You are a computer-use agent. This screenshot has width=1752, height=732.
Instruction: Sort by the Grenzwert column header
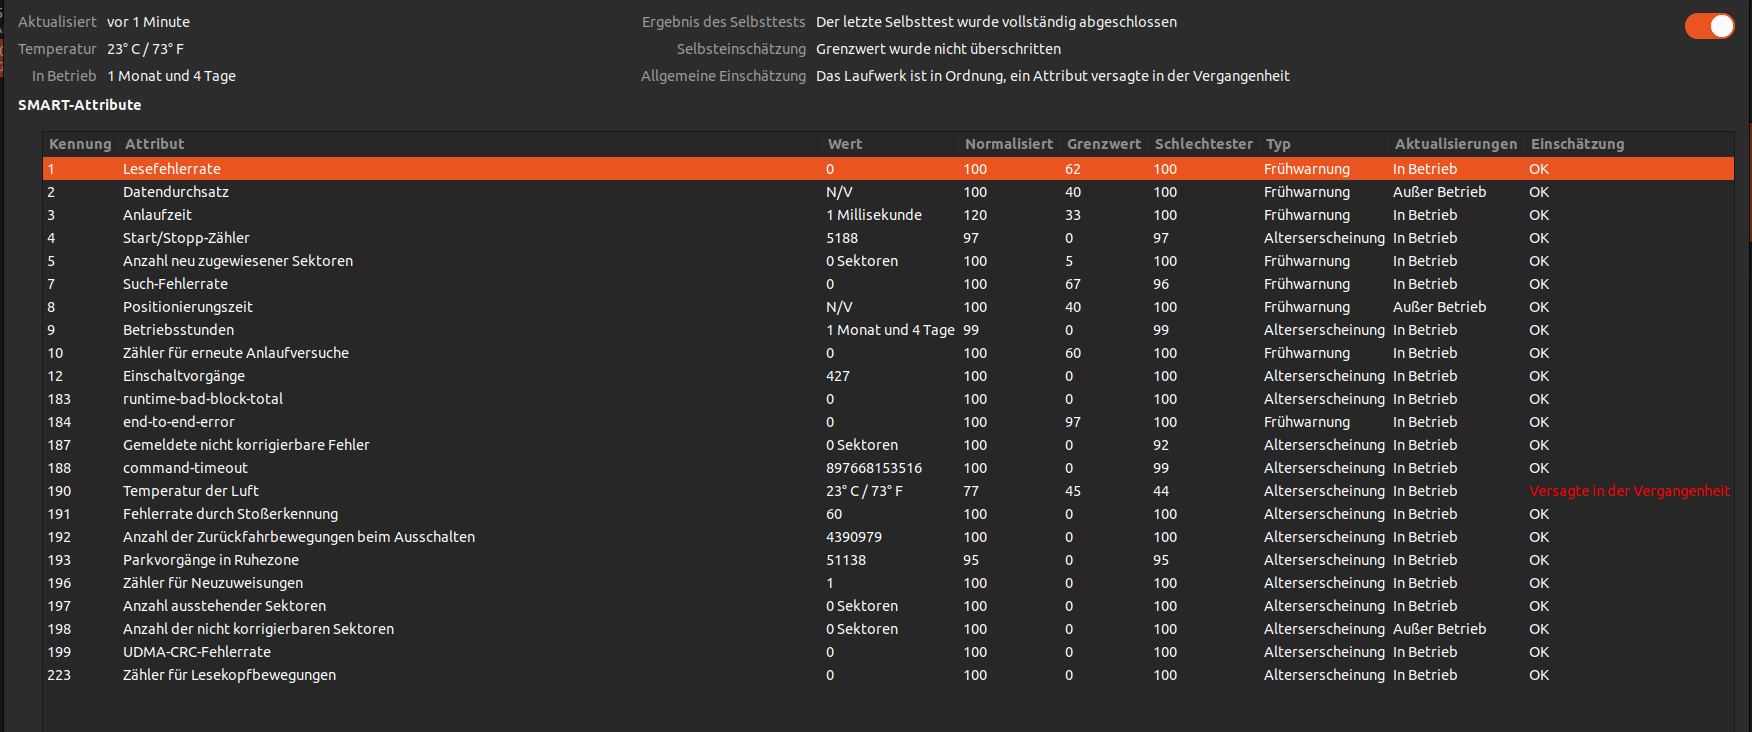coord(1104,144)
